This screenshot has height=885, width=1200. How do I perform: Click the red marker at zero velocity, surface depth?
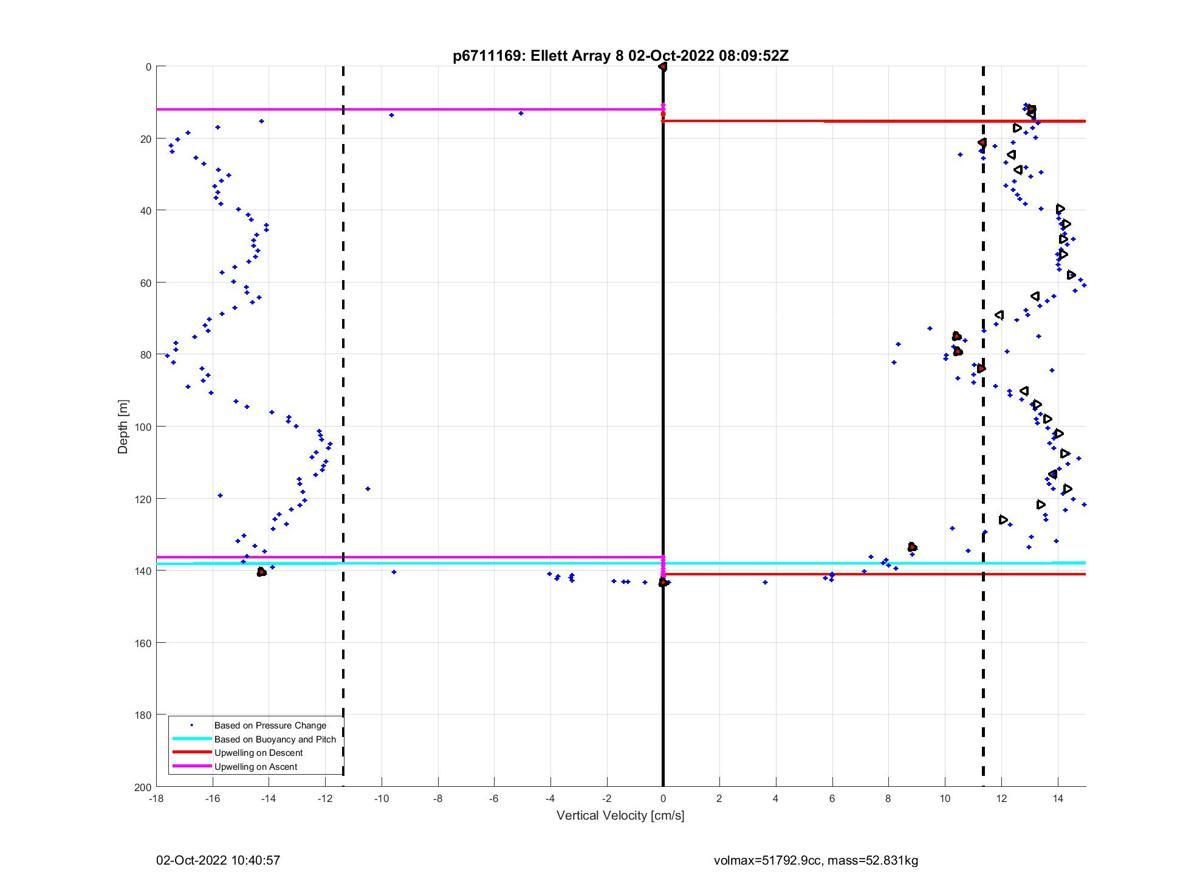(663, 67)
